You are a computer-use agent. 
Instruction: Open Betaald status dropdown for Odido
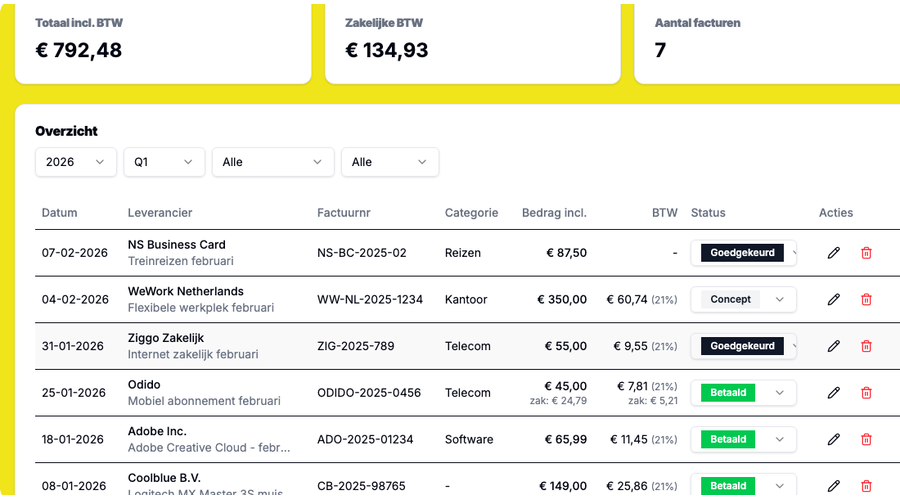click(x=743, y=393)
